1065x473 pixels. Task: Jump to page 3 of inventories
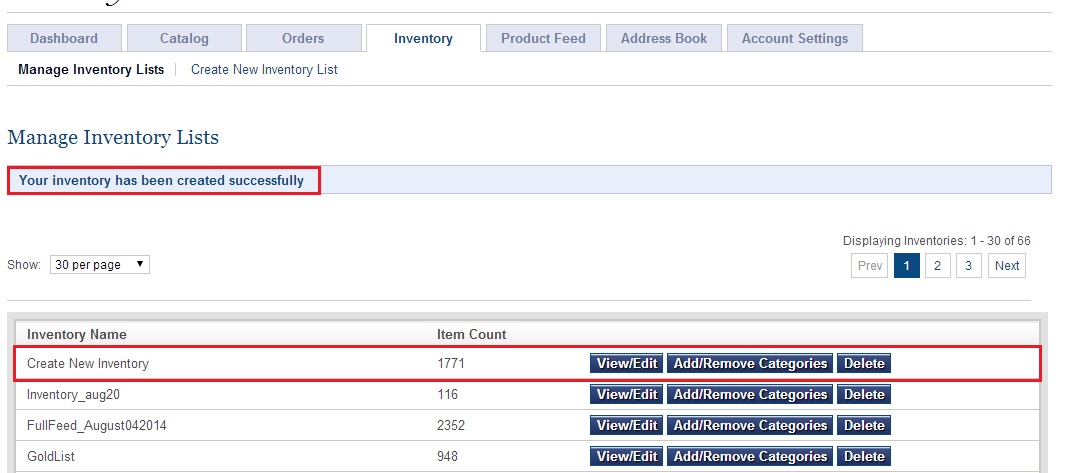click(968, 265)
